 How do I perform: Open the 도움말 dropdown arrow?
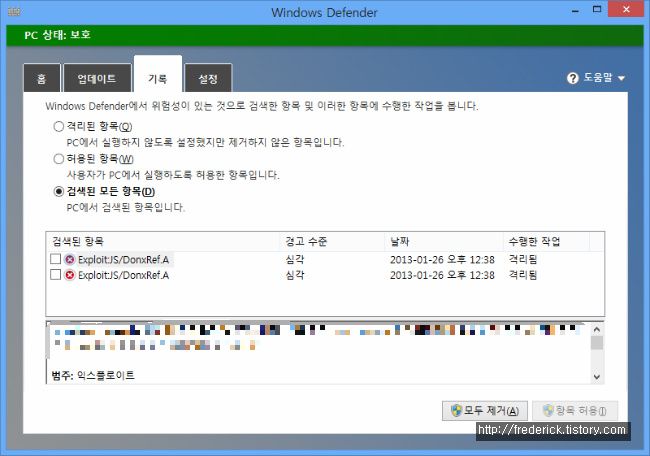621,78
